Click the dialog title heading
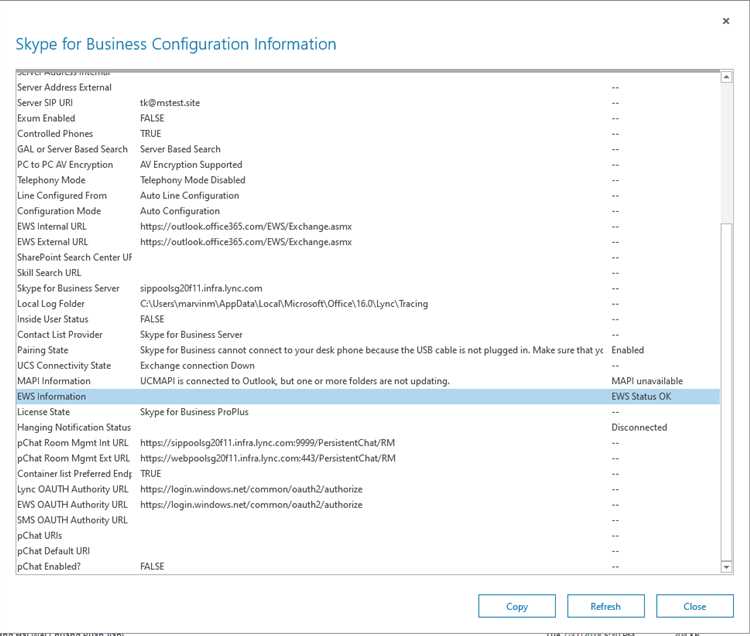750x636 pixels. 176,44
